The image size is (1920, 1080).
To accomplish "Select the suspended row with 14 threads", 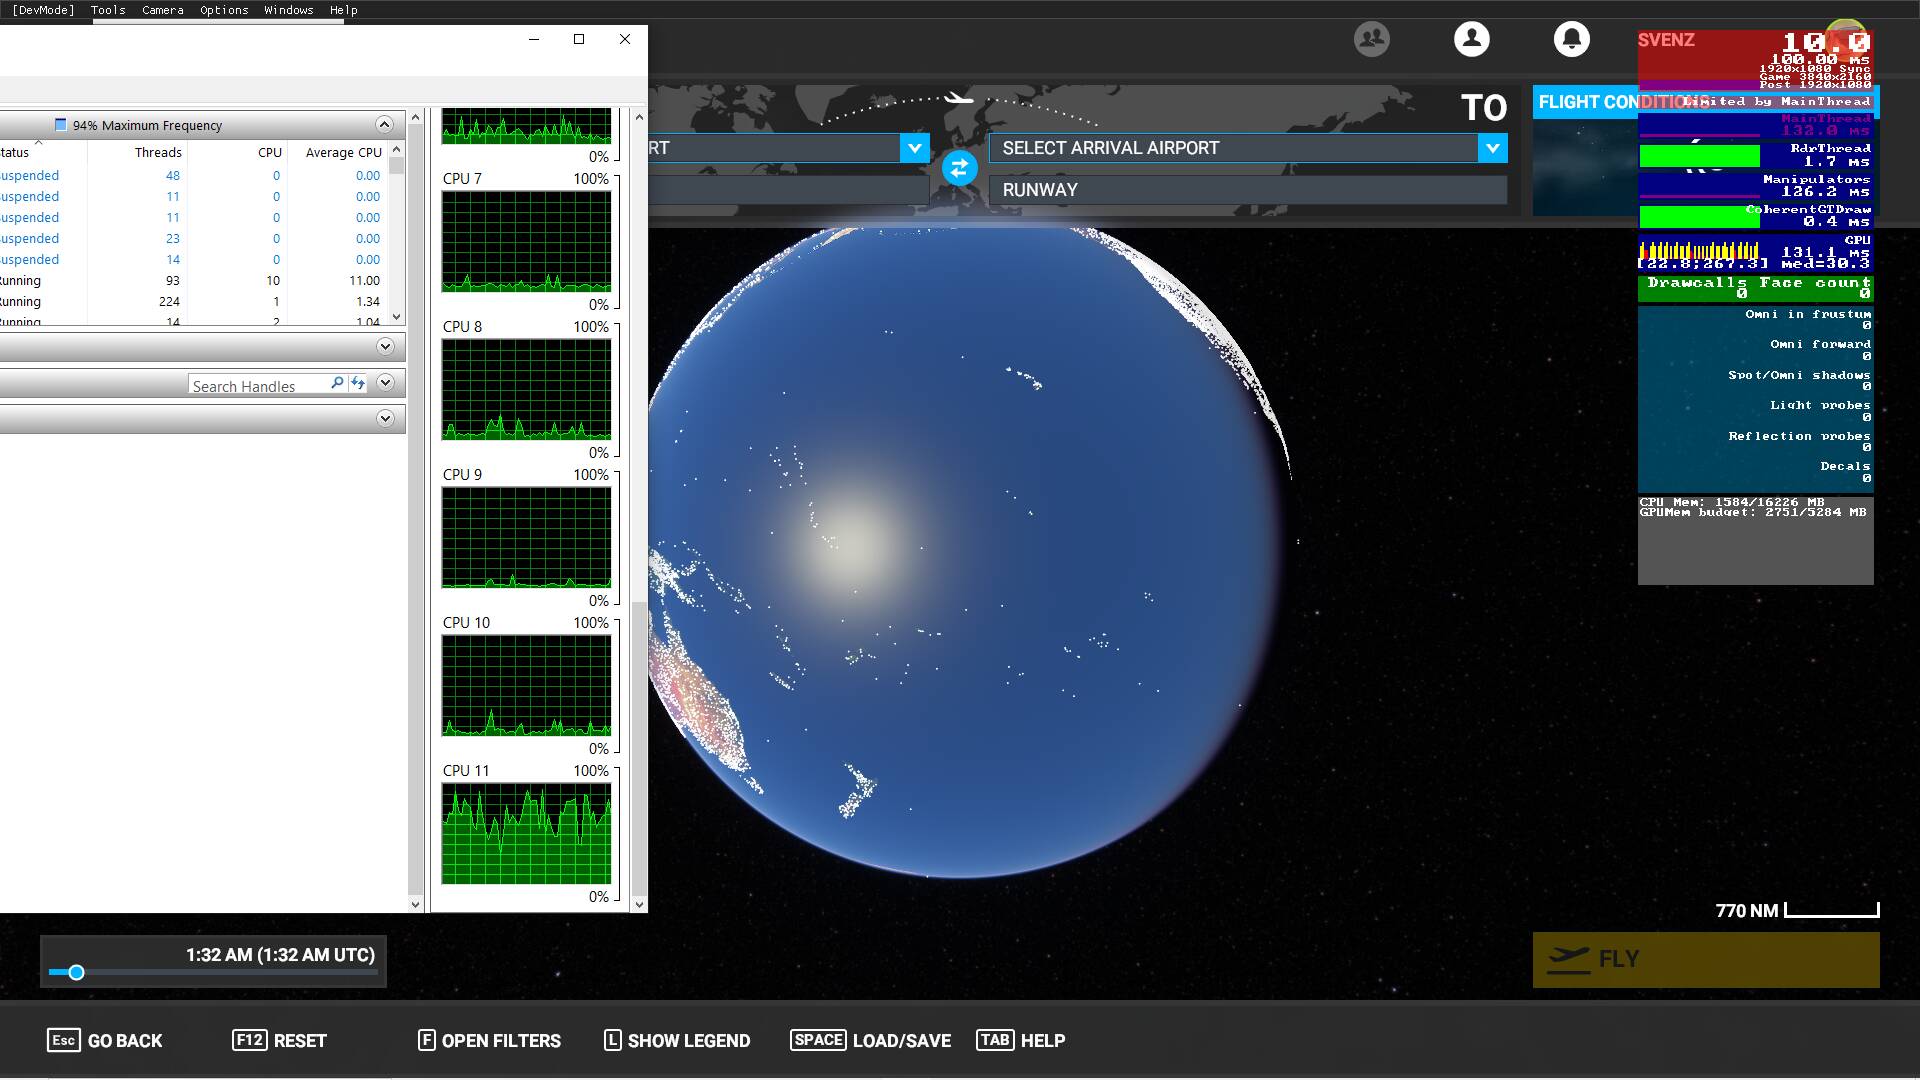I will click(195, 259).
